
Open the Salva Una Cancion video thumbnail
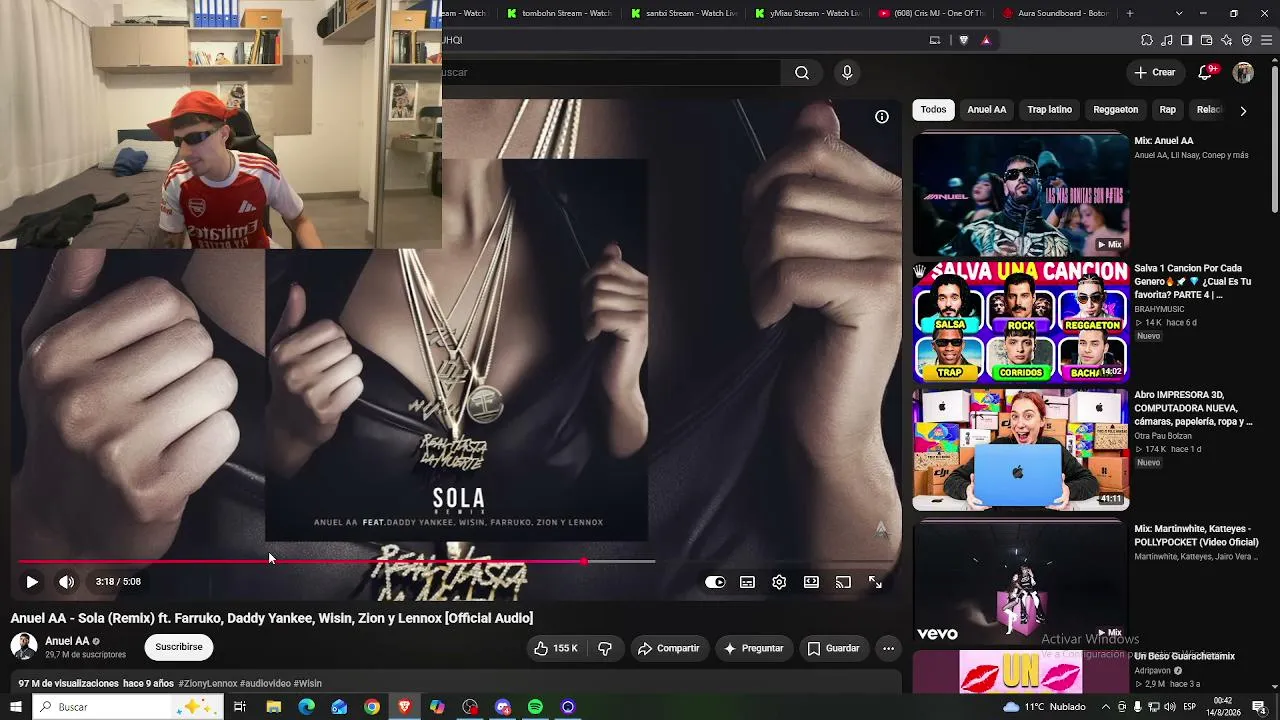coord(1021,322)
